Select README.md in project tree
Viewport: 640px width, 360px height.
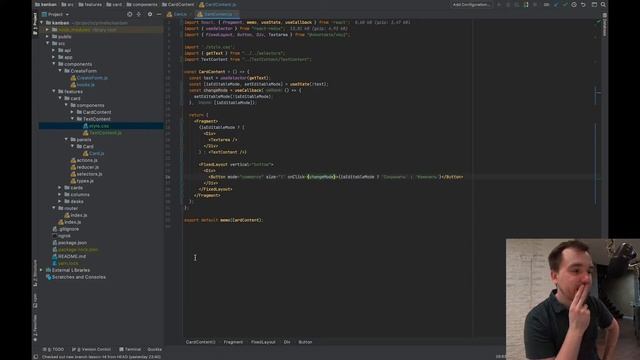[x=69, y=256]
